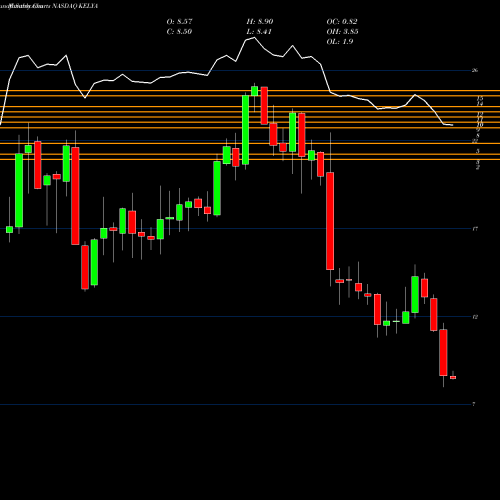The width and height of the screenshot is (500, 500).
Task: Click the price axis label 26
Action: [475, 70]
